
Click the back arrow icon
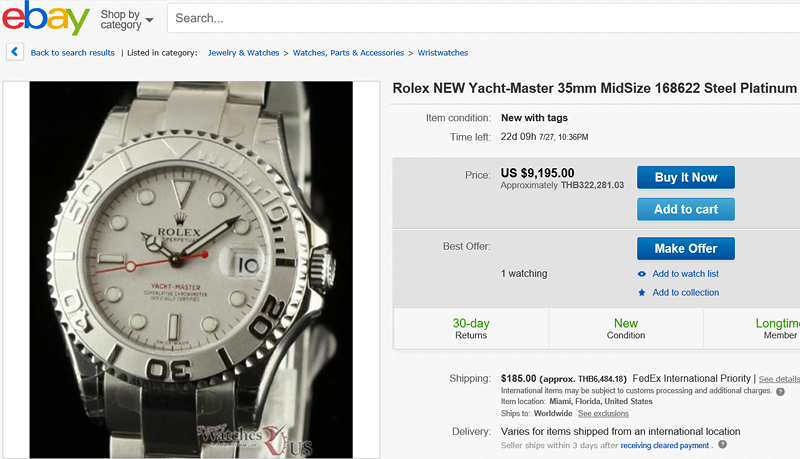15,52
